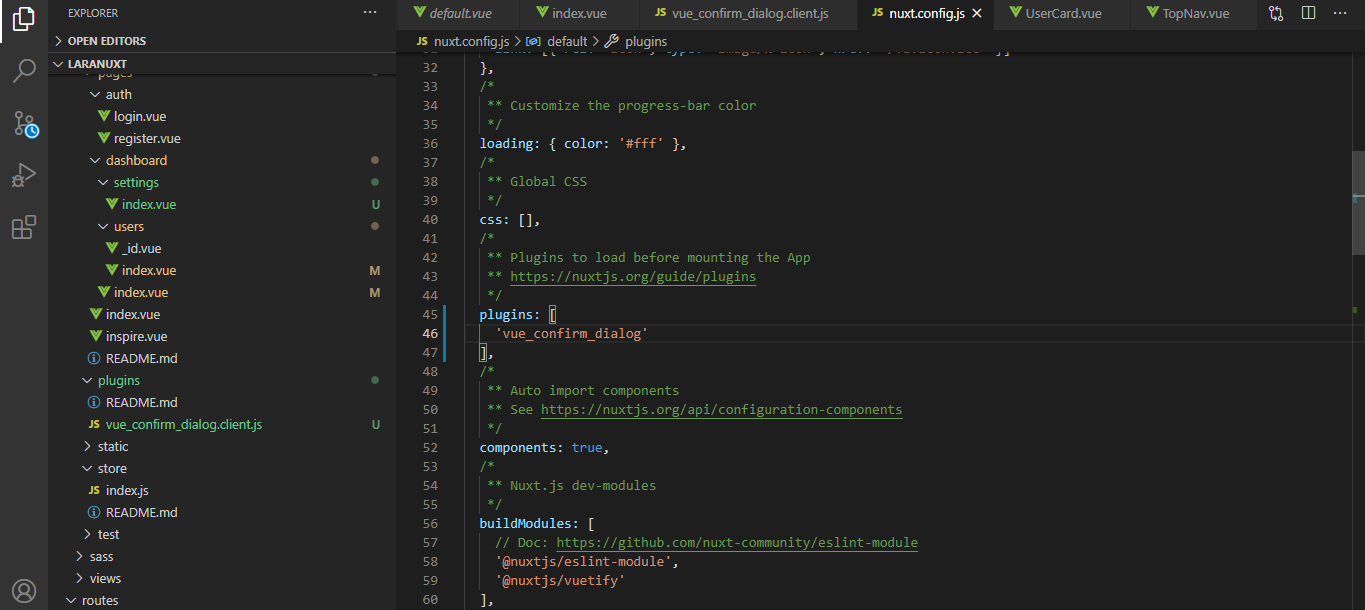This screenshot has height=610, width=1365.
Task: Open the Explorer view in activity bar
Action: click(24, 19)
